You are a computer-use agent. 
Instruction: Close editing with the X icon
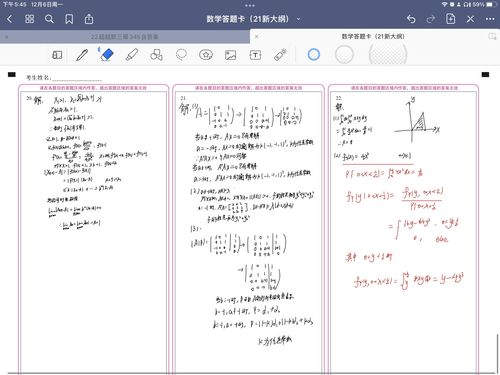470,19
